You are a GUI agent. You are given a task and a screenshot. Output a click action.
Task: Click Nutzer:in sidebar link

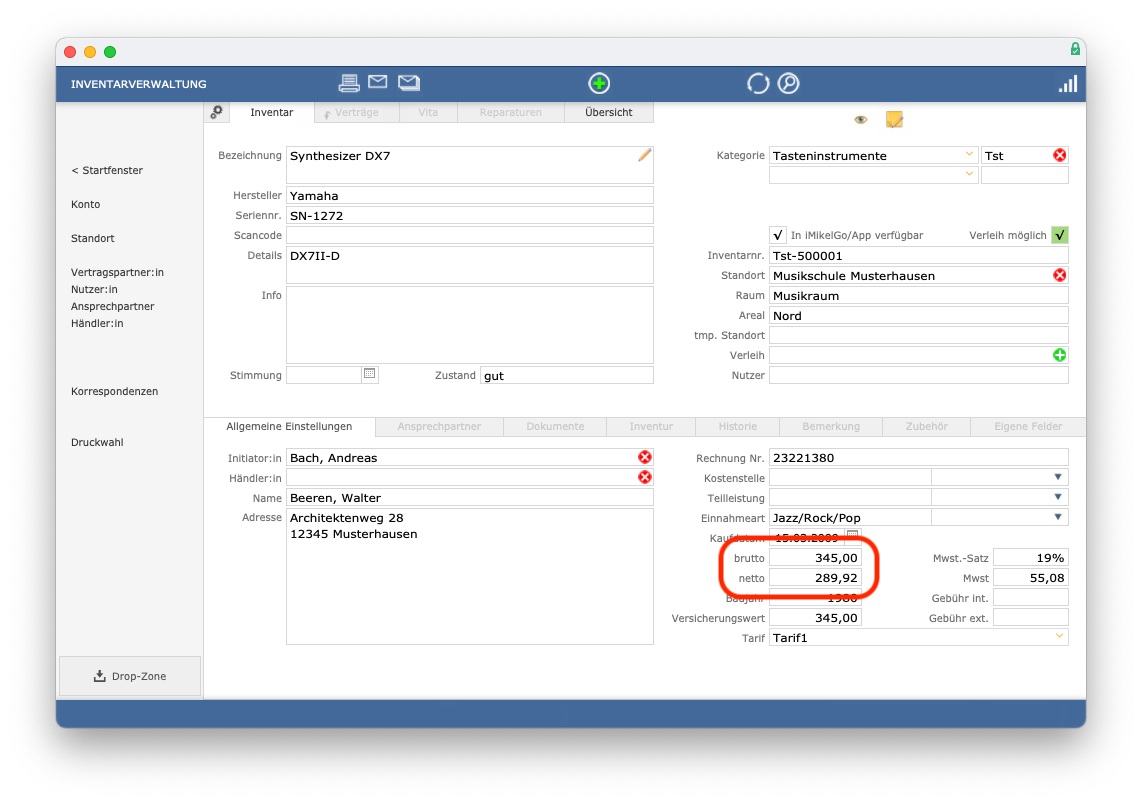tap(94, 289)
